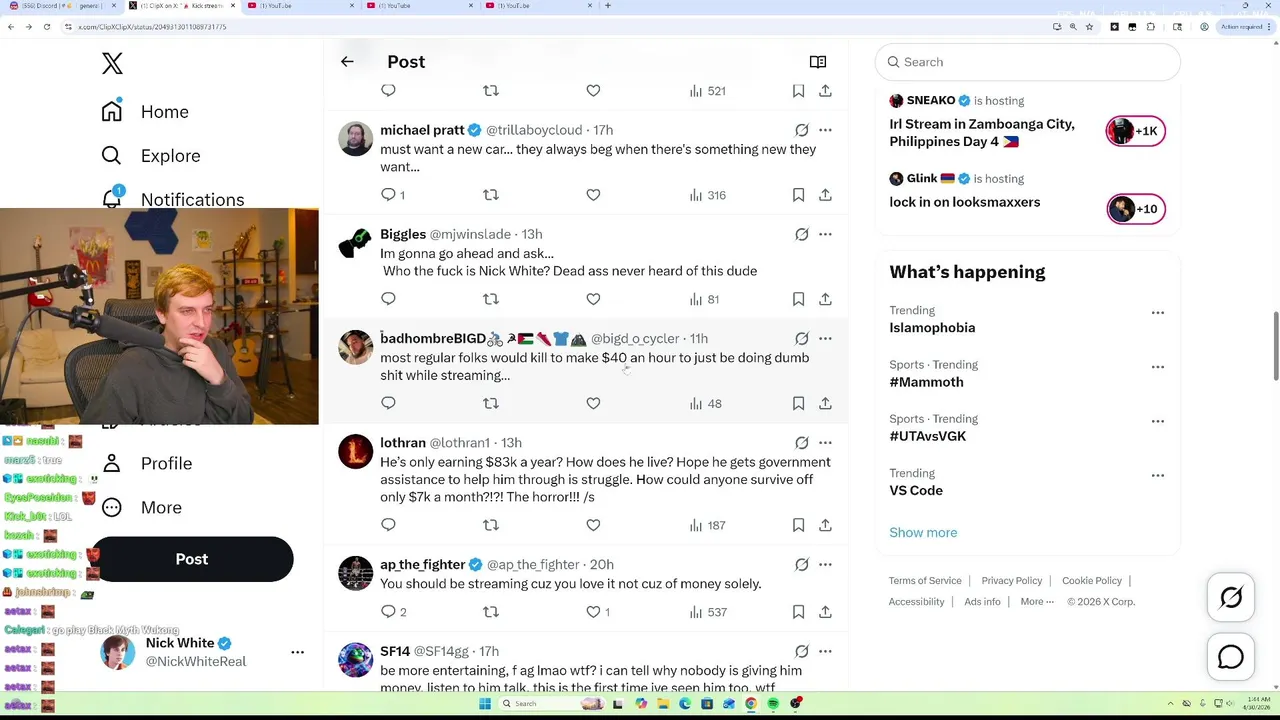Open Nick White account menu dots
This screenshot has height=720, width=1280.
pyautogui.click(x=297, y=652)
